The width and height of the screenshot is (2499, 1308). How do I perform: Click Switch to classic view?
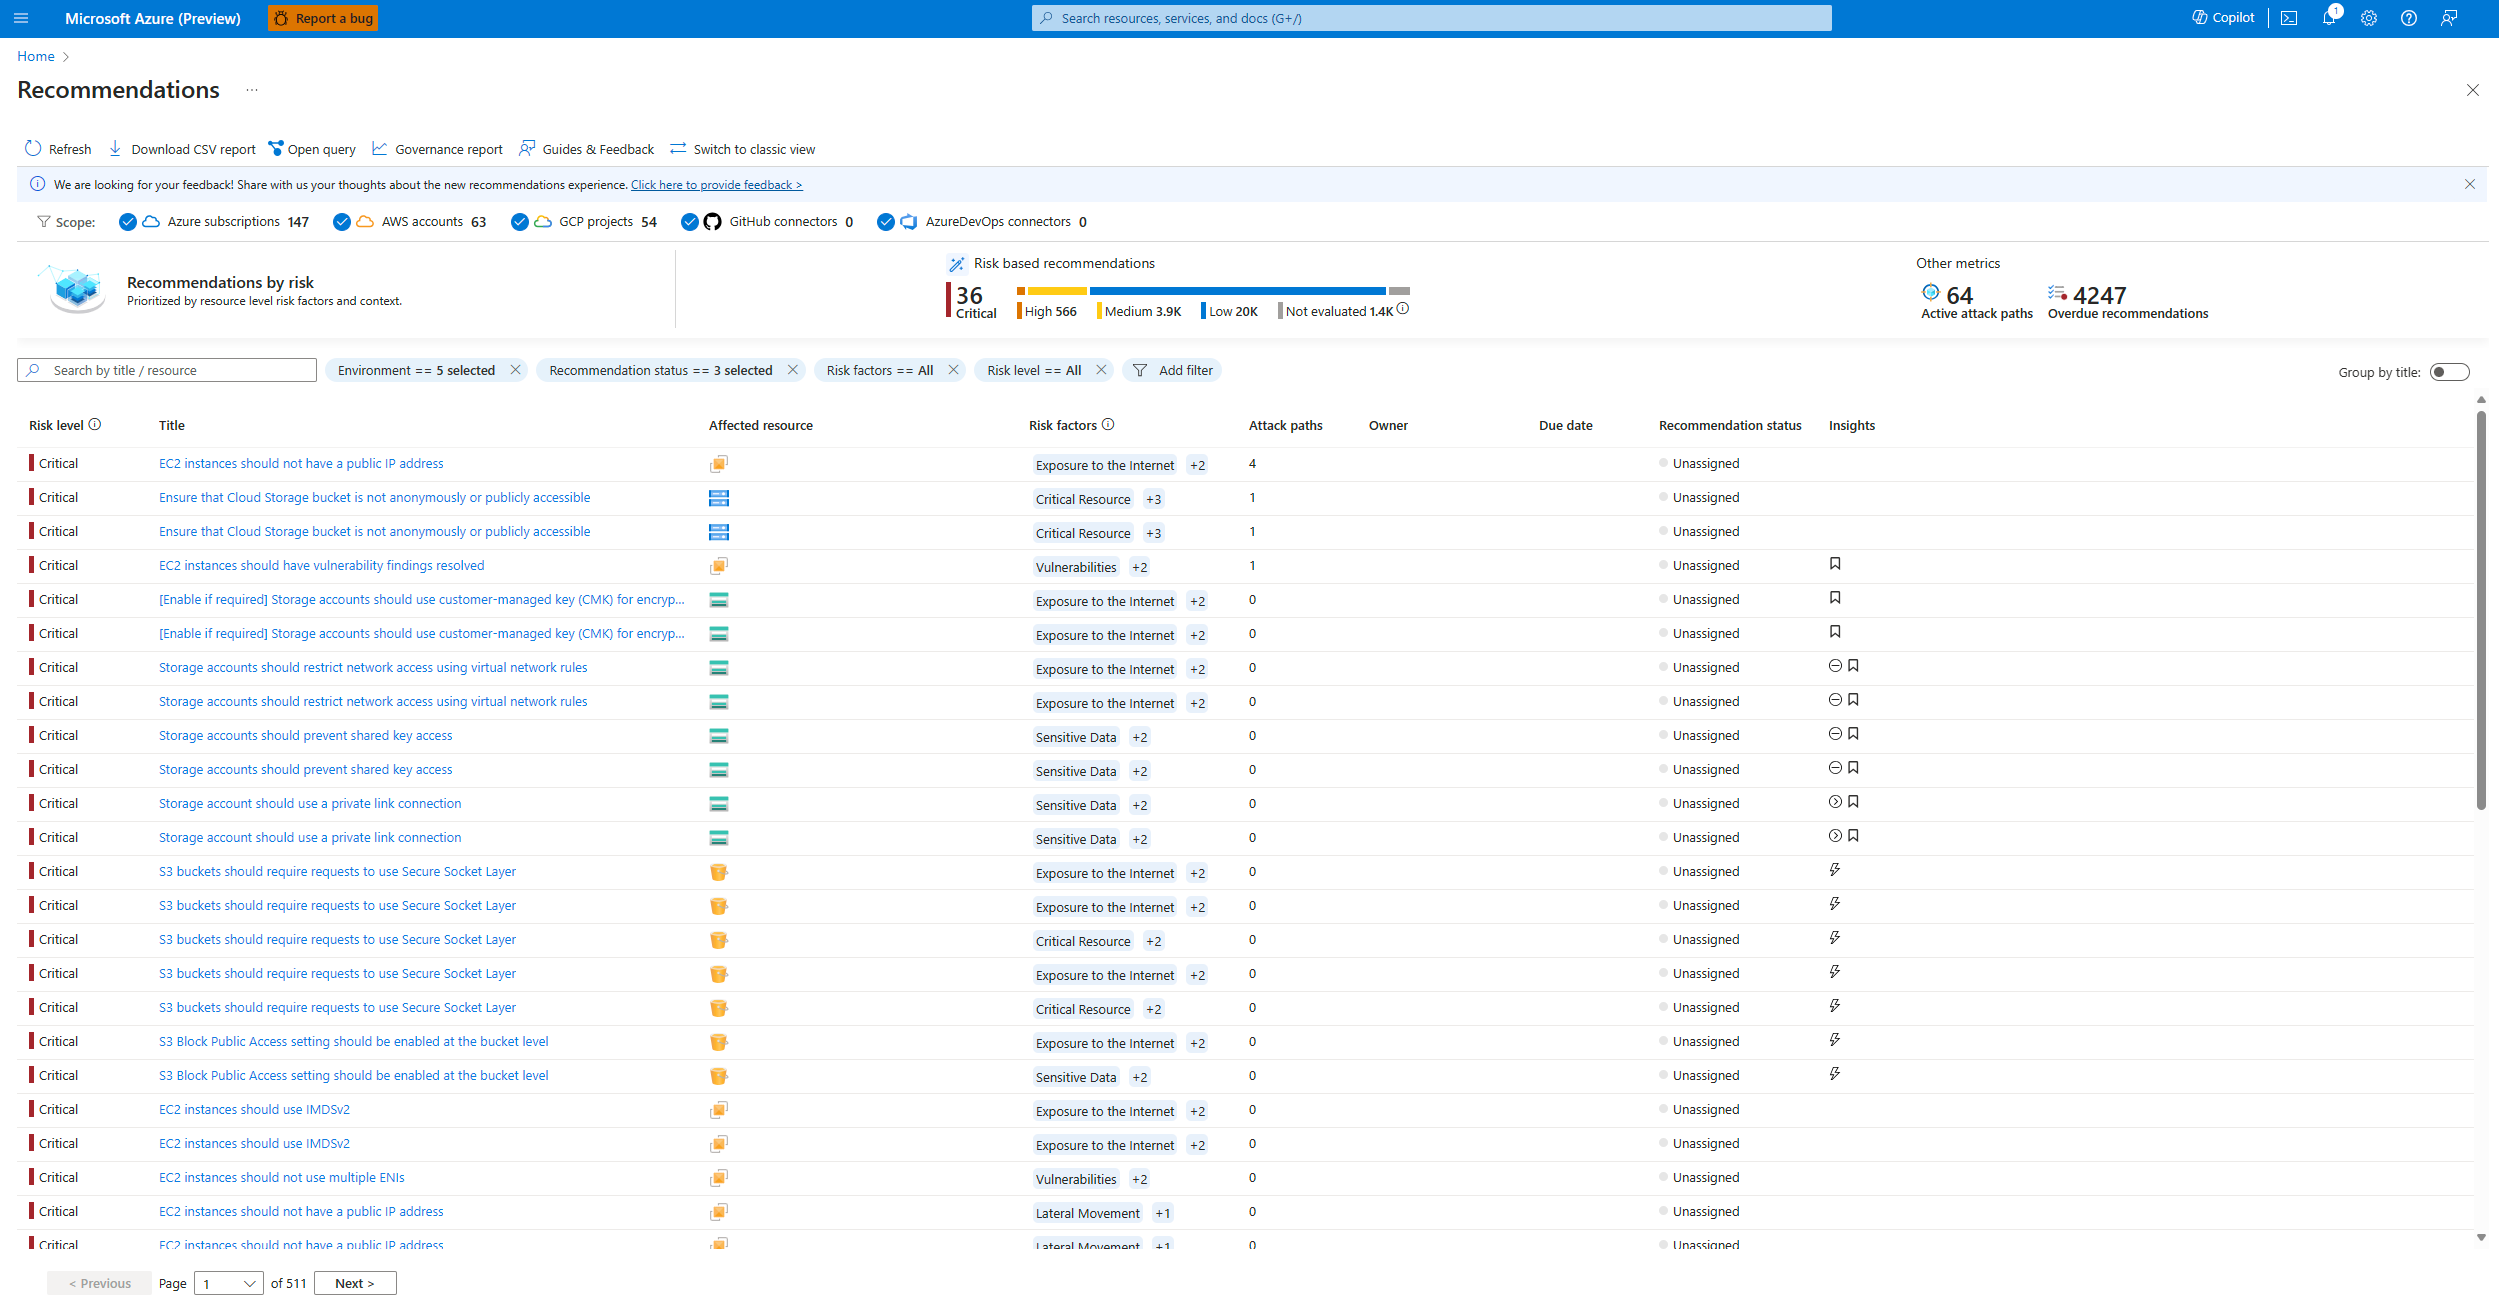[743, 149]
